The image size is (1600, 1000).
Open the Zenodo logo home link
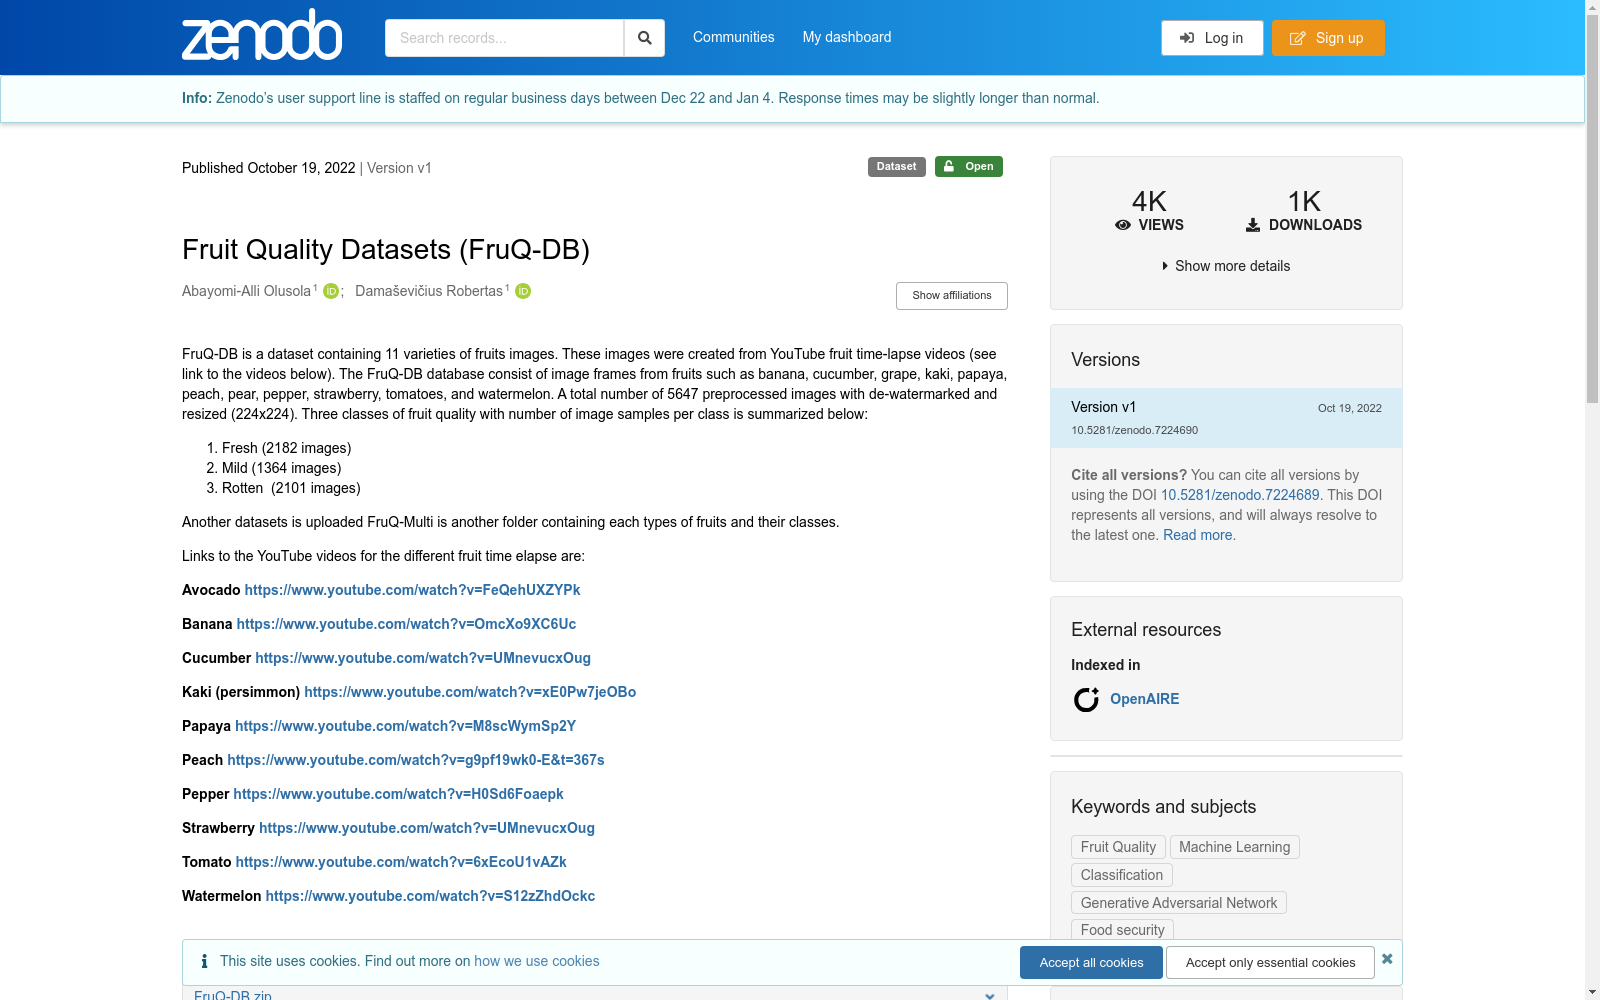click(262, 35)
